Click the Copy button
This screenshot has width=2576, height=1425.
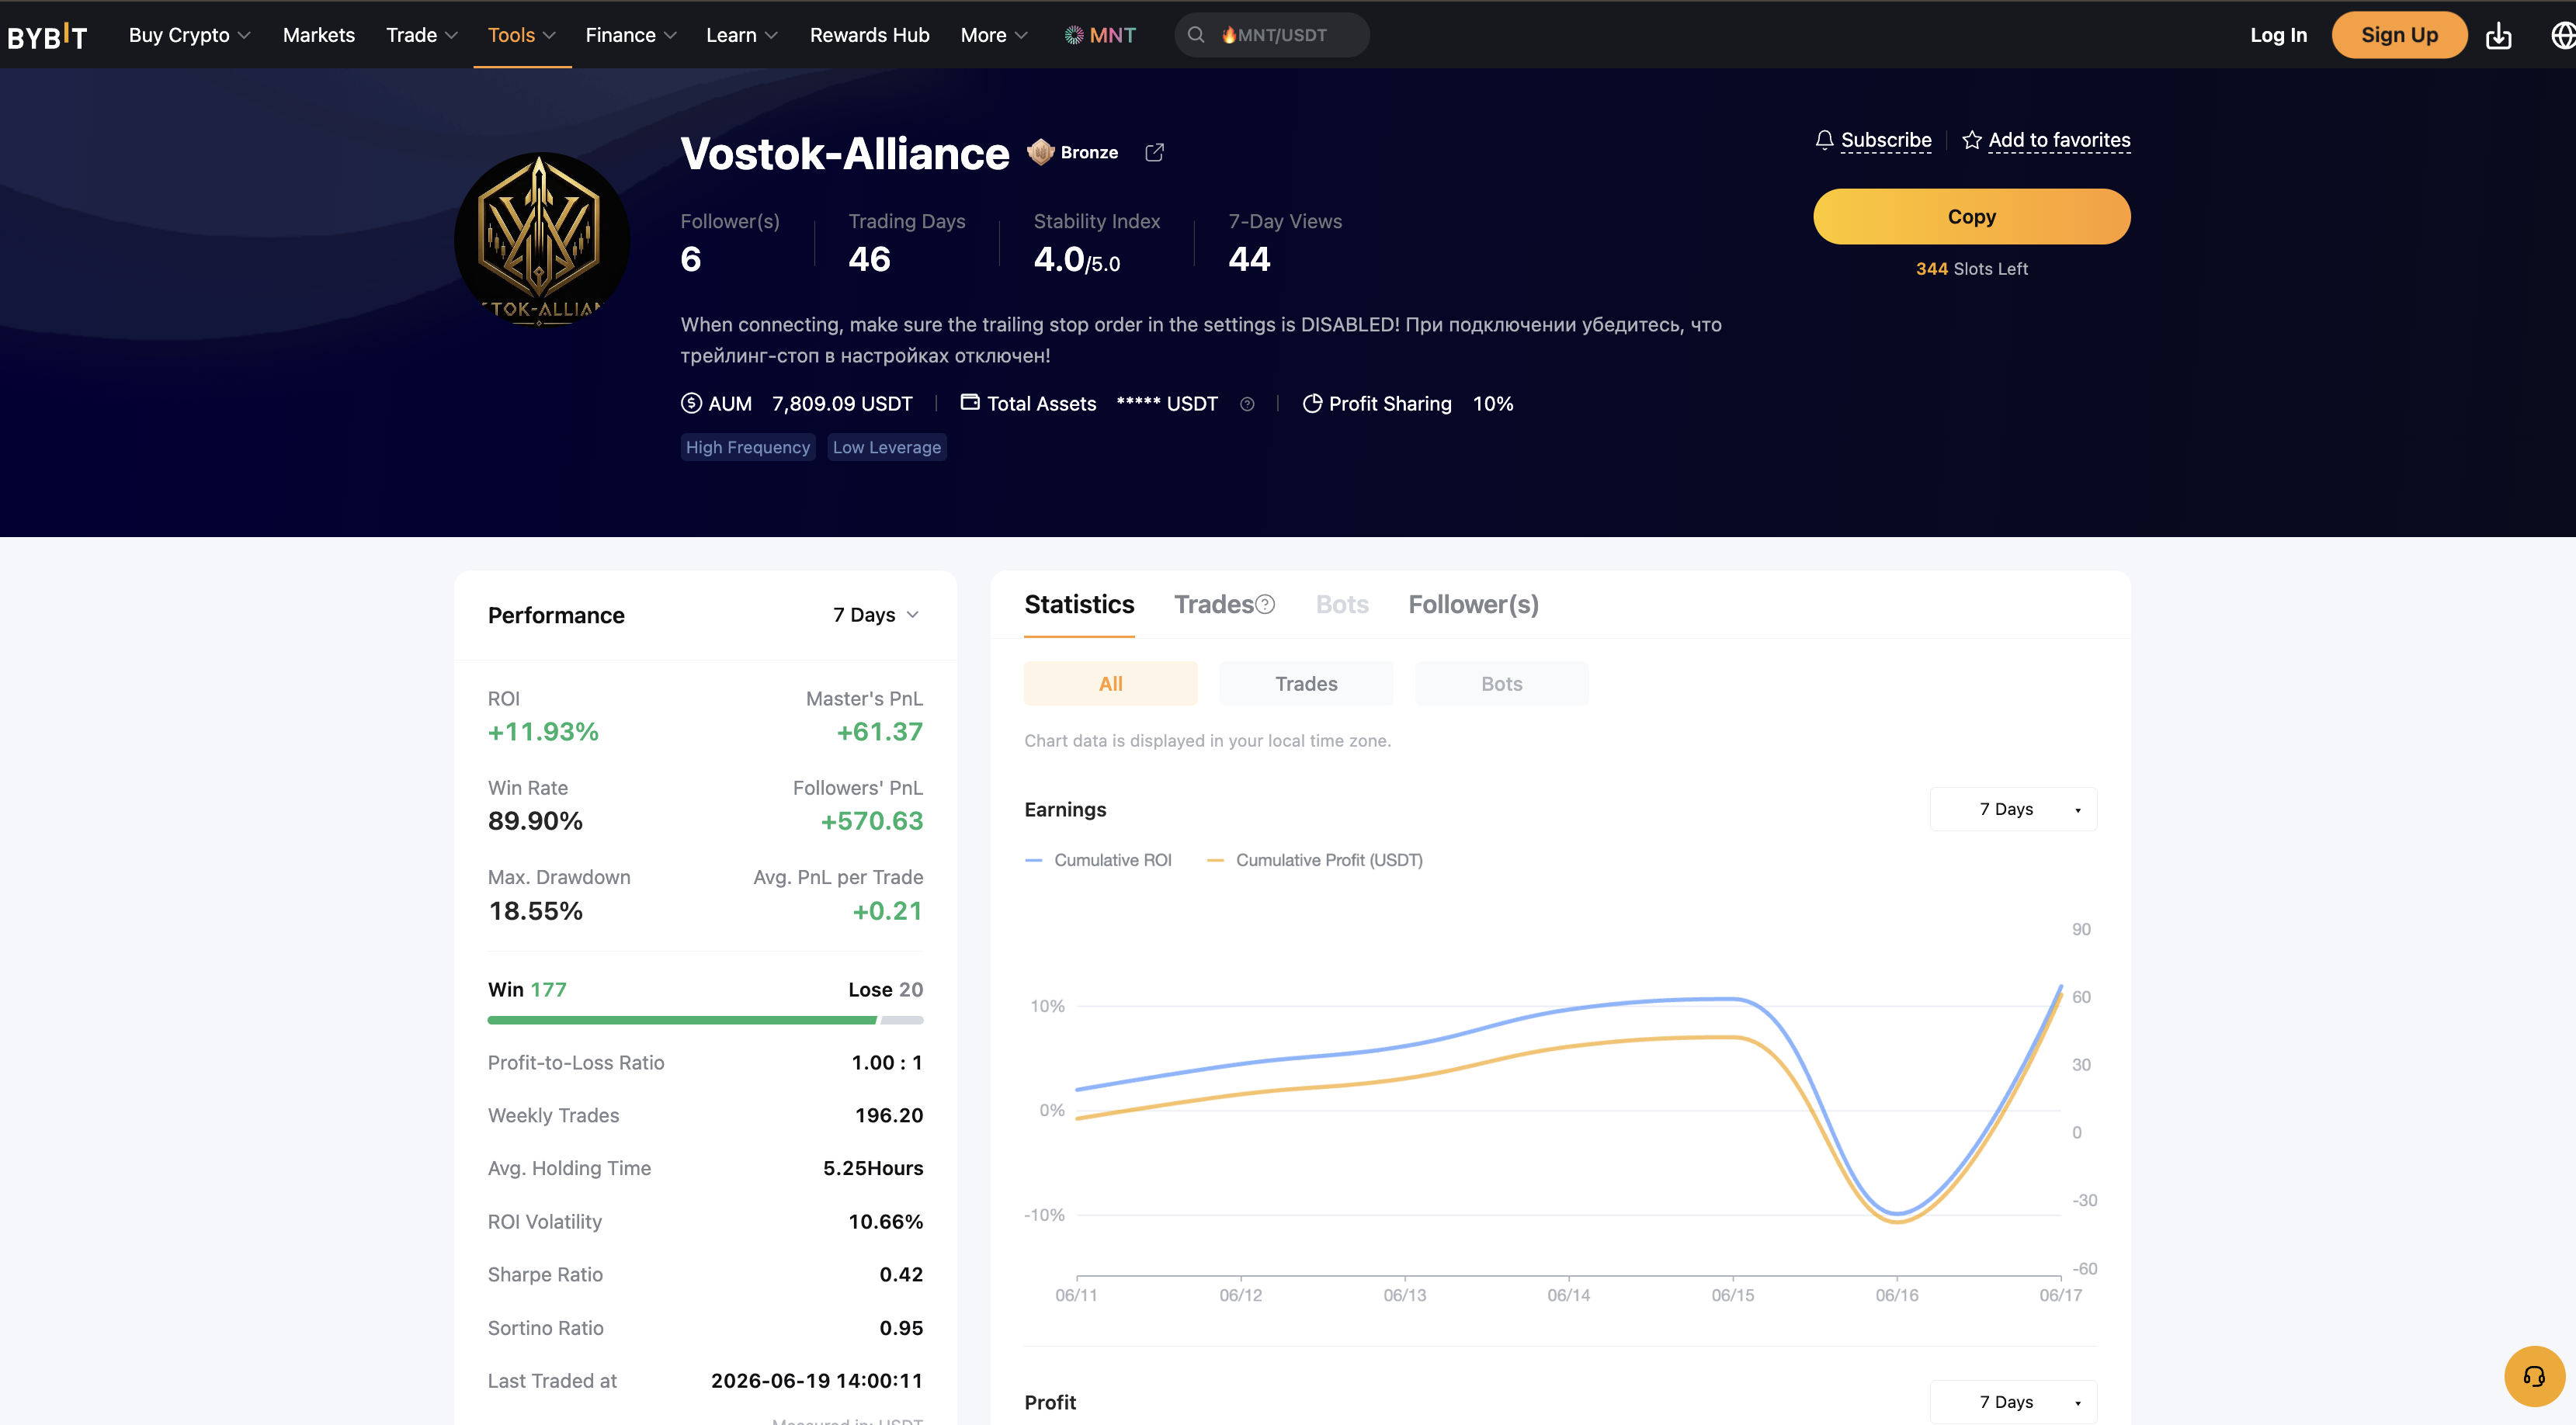coord(1971,216)
